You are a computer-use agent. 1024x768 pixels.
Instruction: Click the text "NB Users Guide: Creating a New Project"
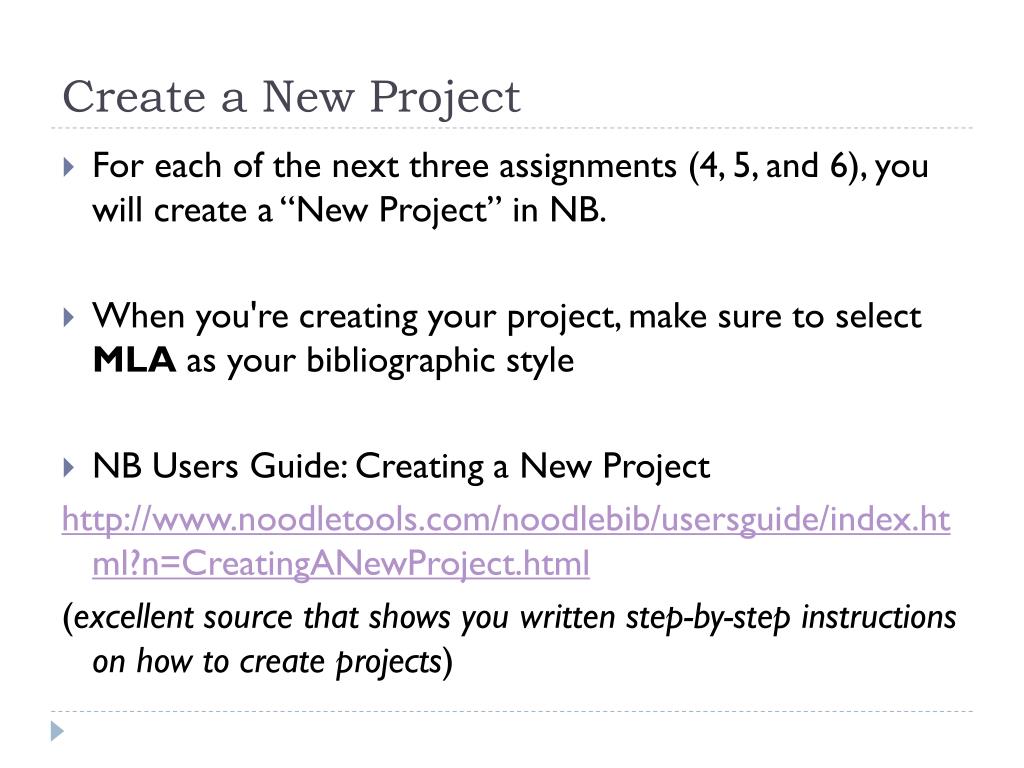[401, 467]
